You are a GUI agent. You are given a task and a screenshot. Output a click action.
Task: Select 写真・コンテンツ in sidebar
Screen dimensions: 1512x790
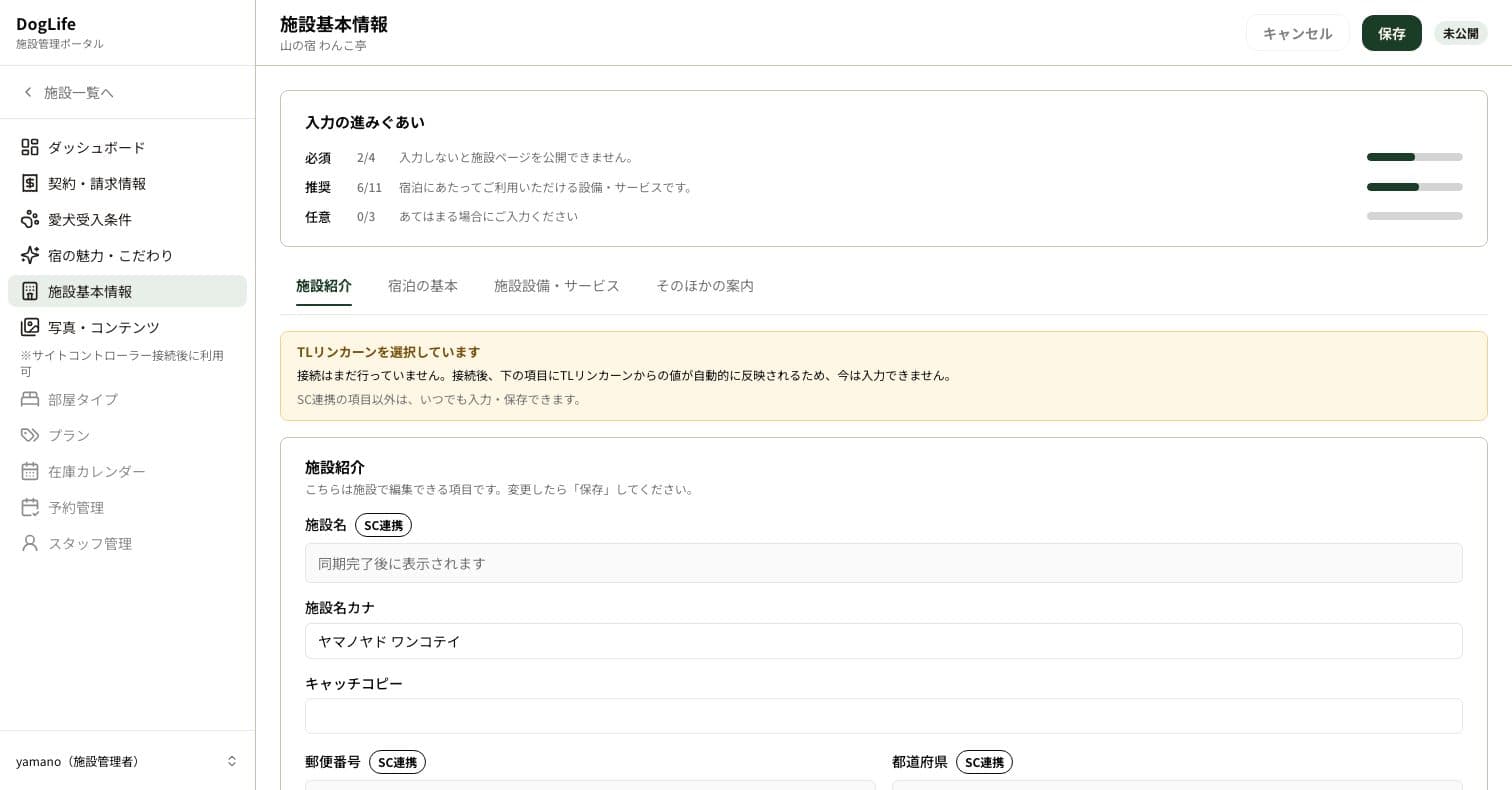pos(127,327)
